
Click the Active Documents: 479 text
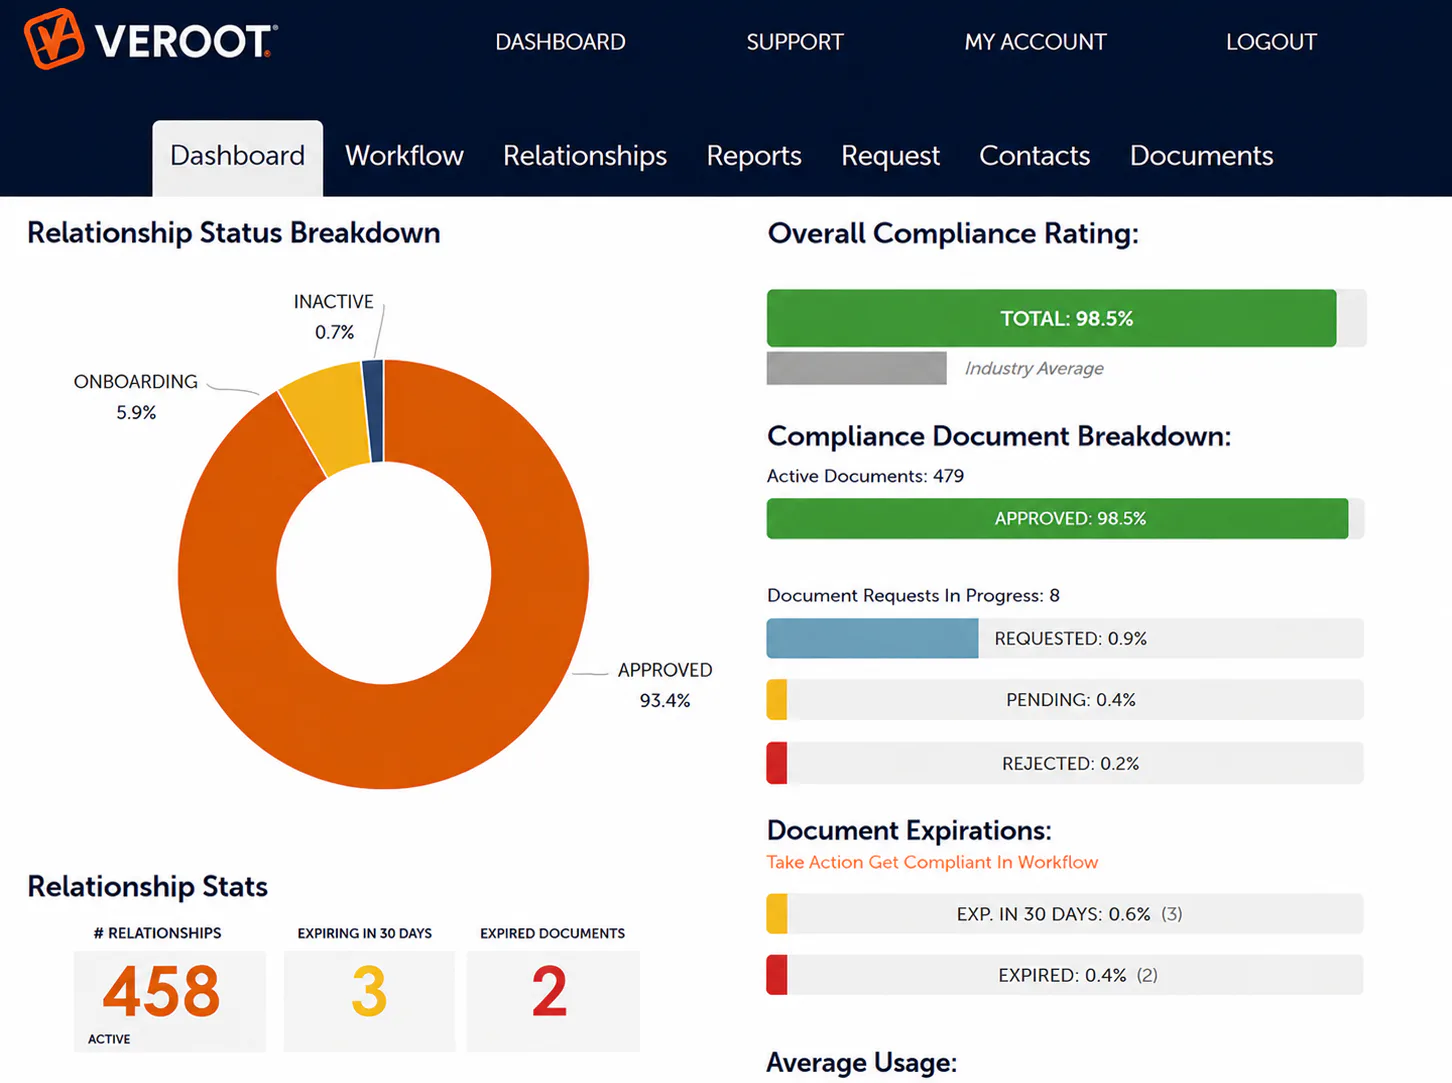click(865, 476)
